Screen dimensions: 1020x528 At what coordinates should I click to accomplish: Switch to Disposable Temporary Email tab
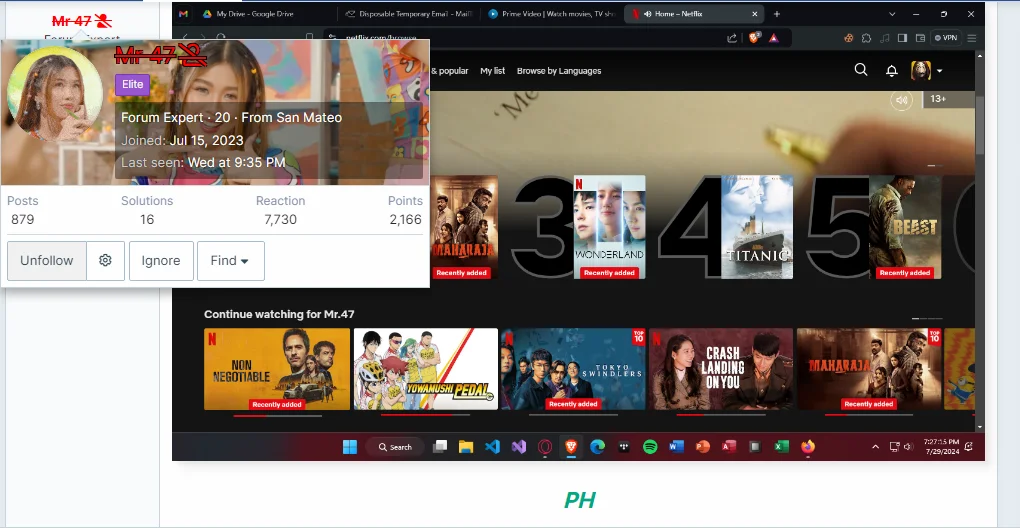409,14
